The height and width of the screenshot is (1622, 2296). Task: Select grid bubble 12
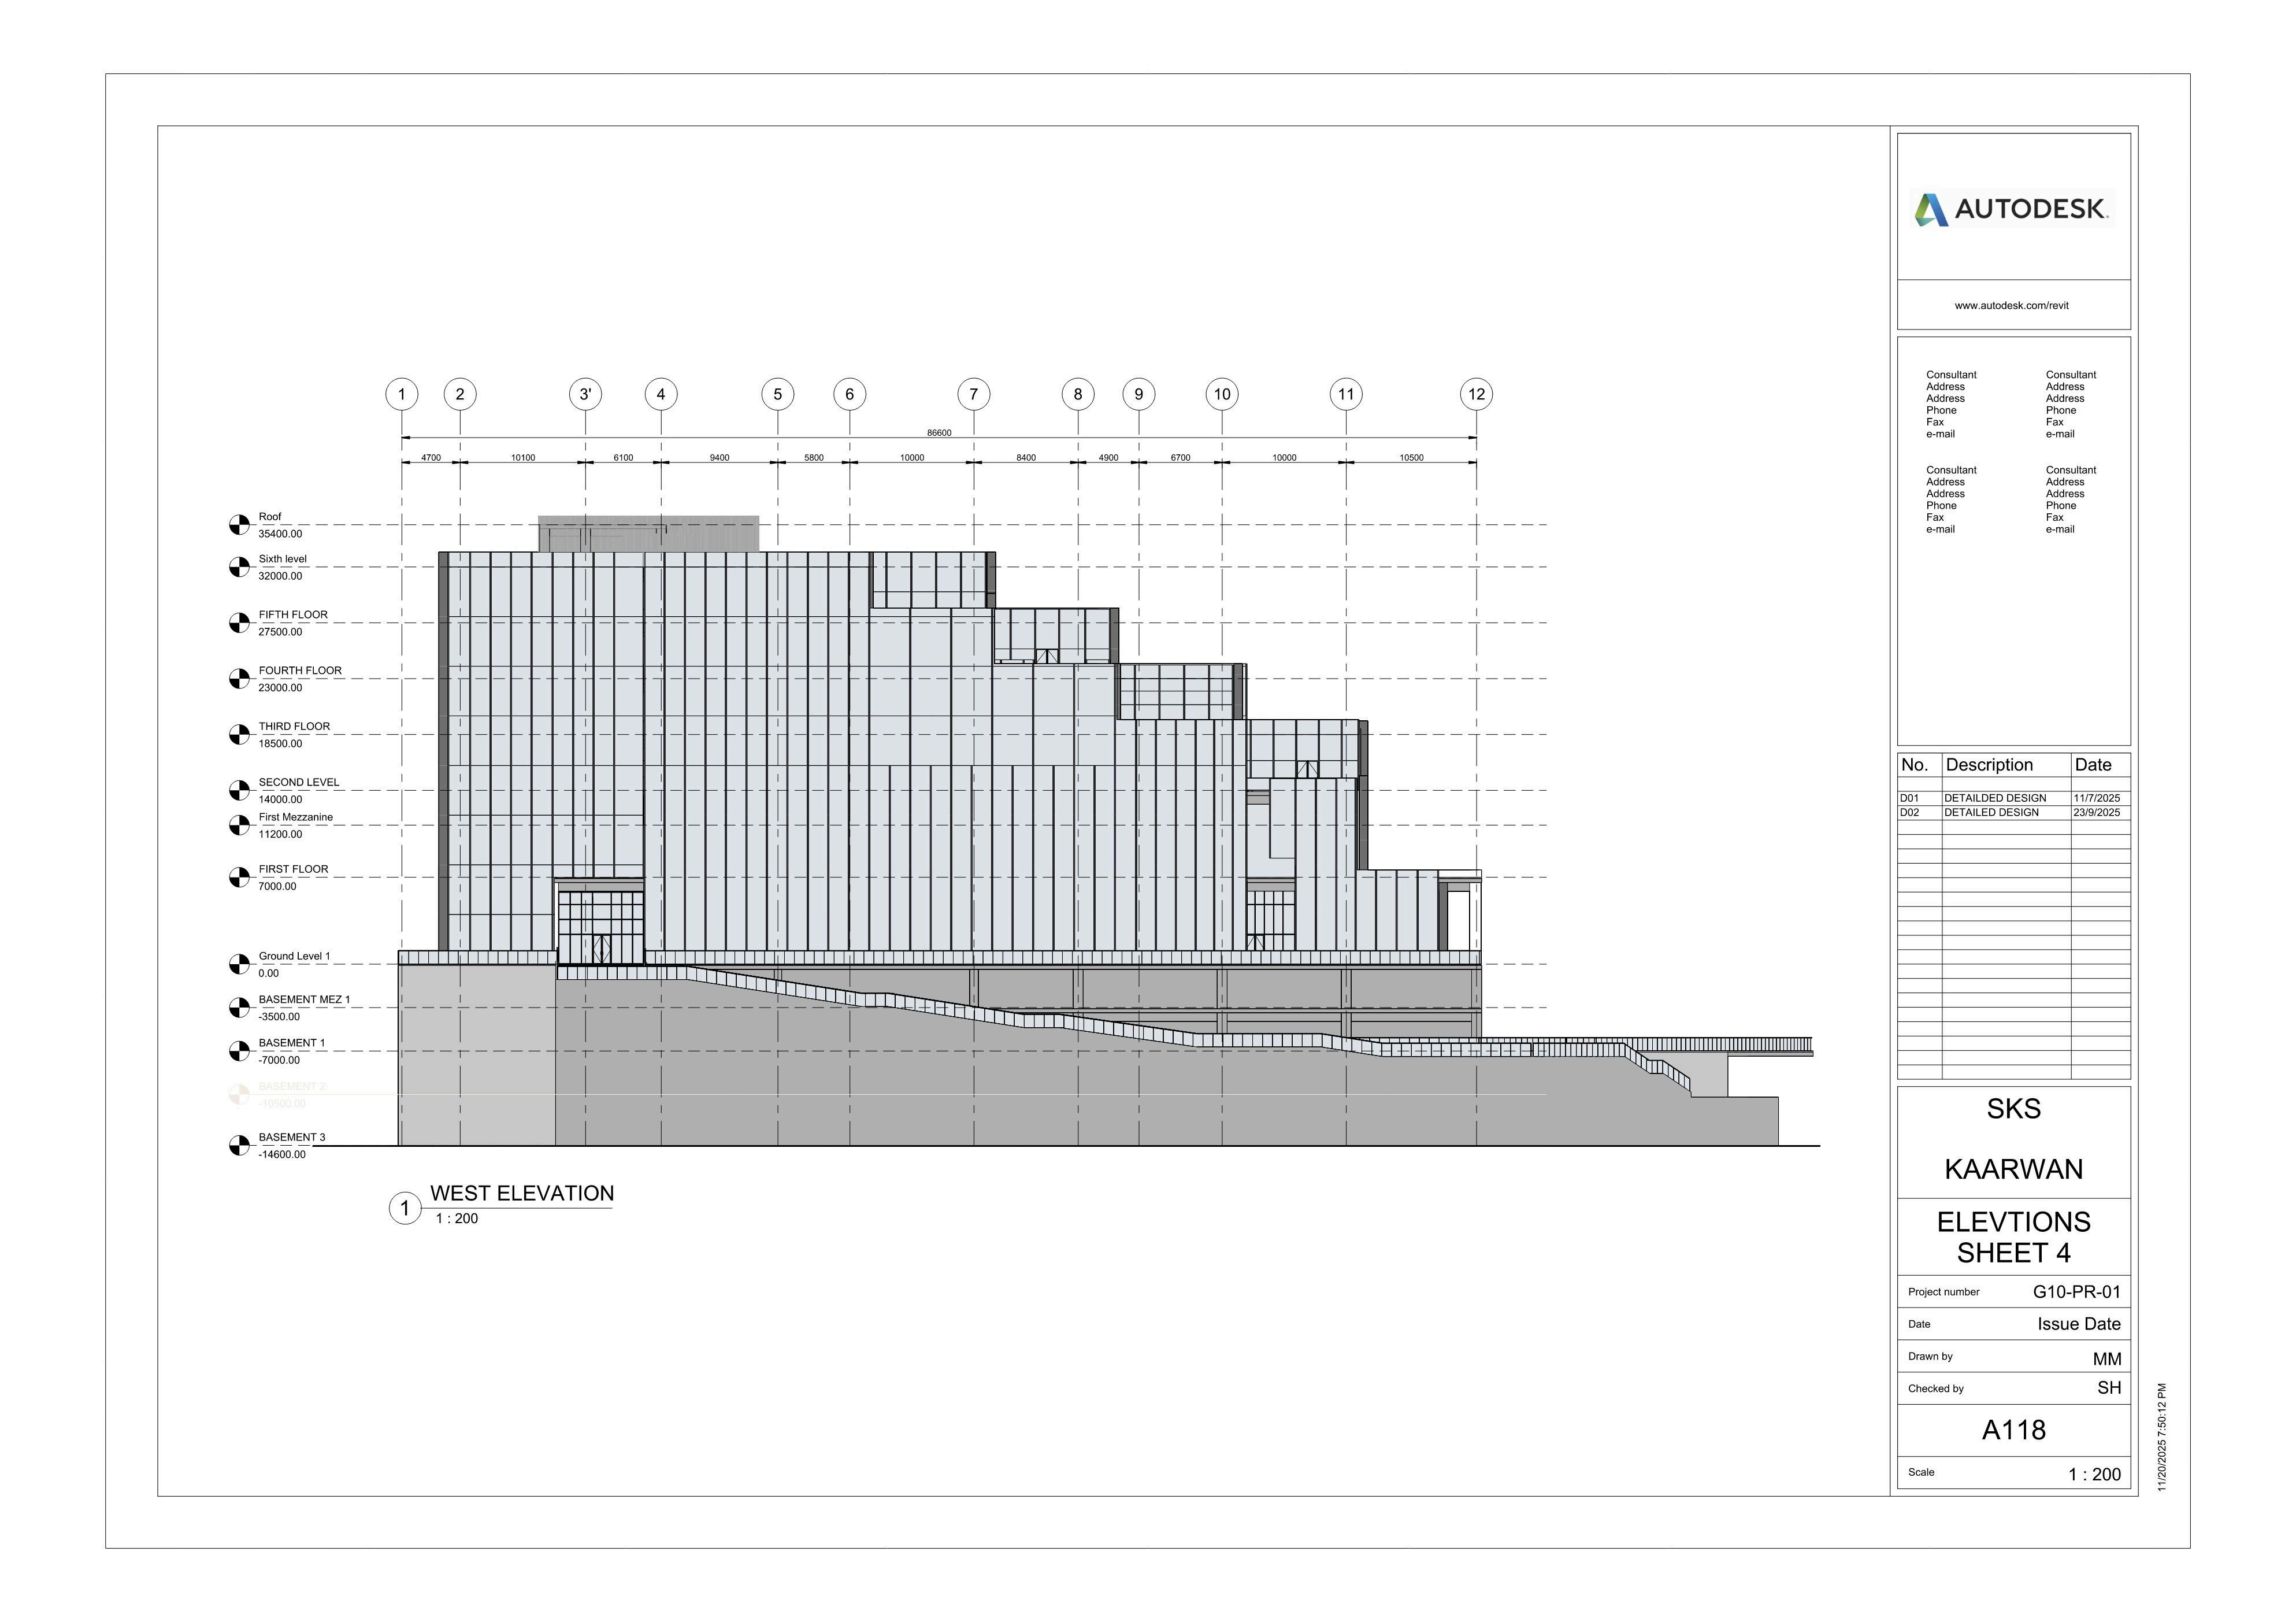point(1476,394)
